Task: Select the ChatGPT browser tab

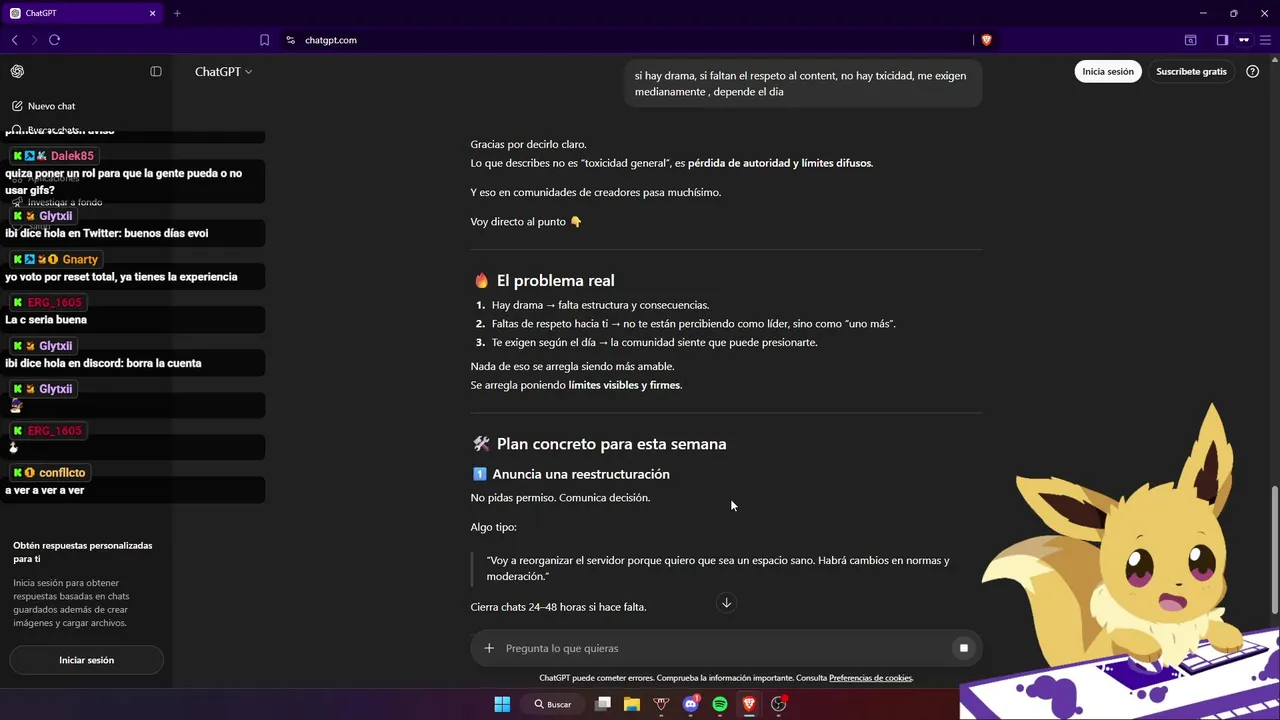Action: (82, 13)
